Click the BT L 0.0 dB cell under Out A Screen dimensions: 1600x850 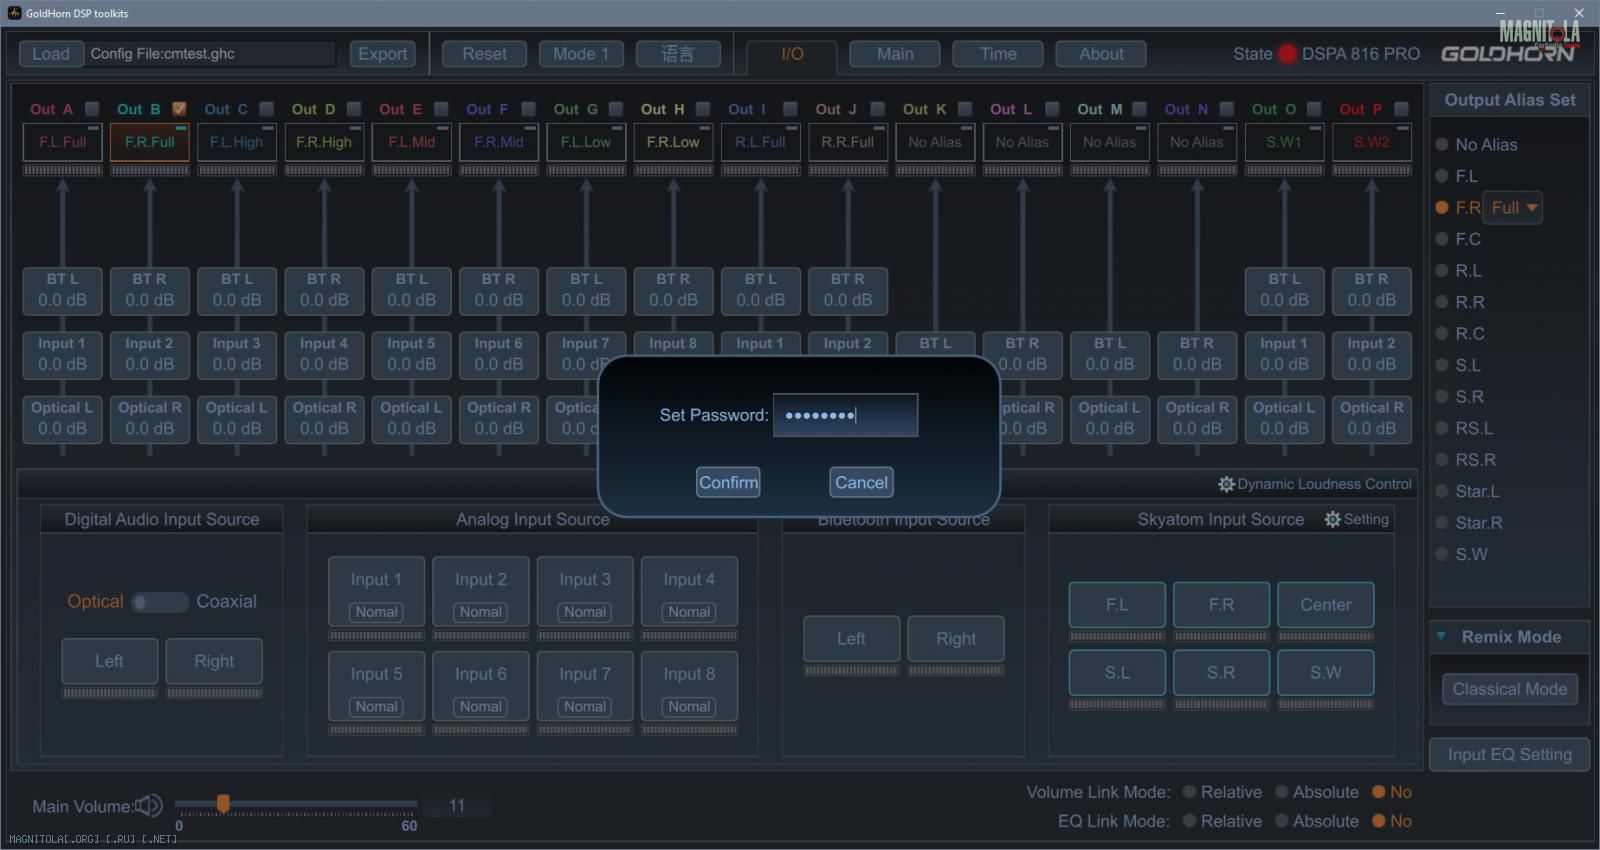pyautogui.click(x=62, y=290)
